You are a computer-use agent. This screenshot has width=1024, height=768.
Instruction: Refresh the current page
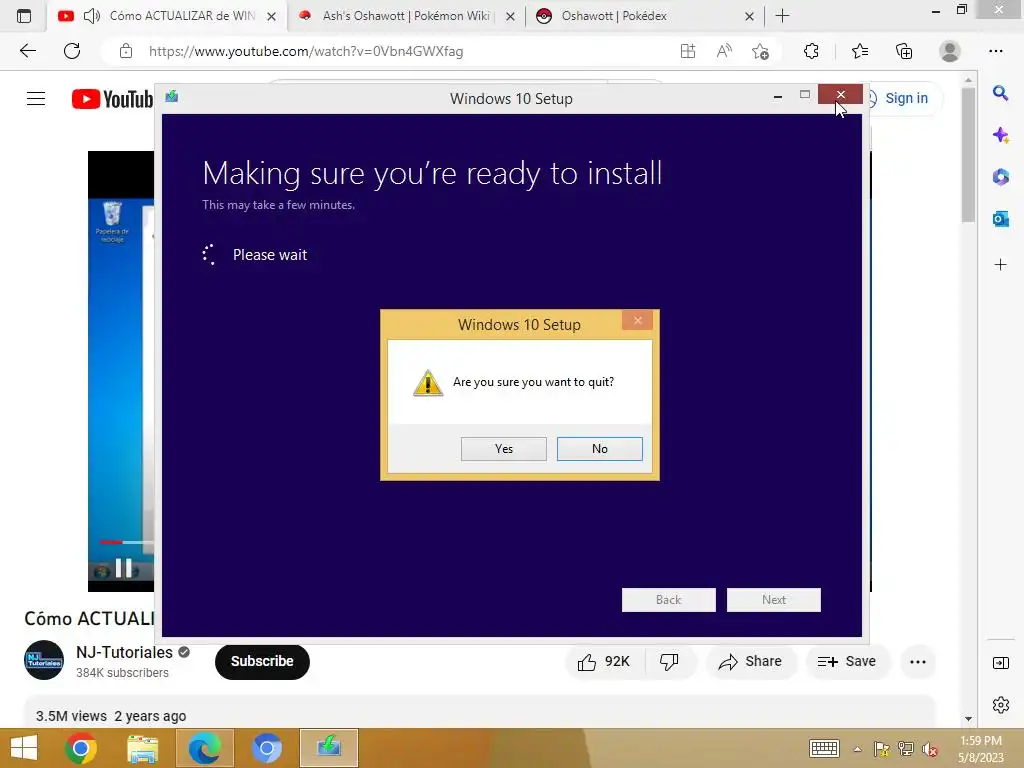point(72,51)
